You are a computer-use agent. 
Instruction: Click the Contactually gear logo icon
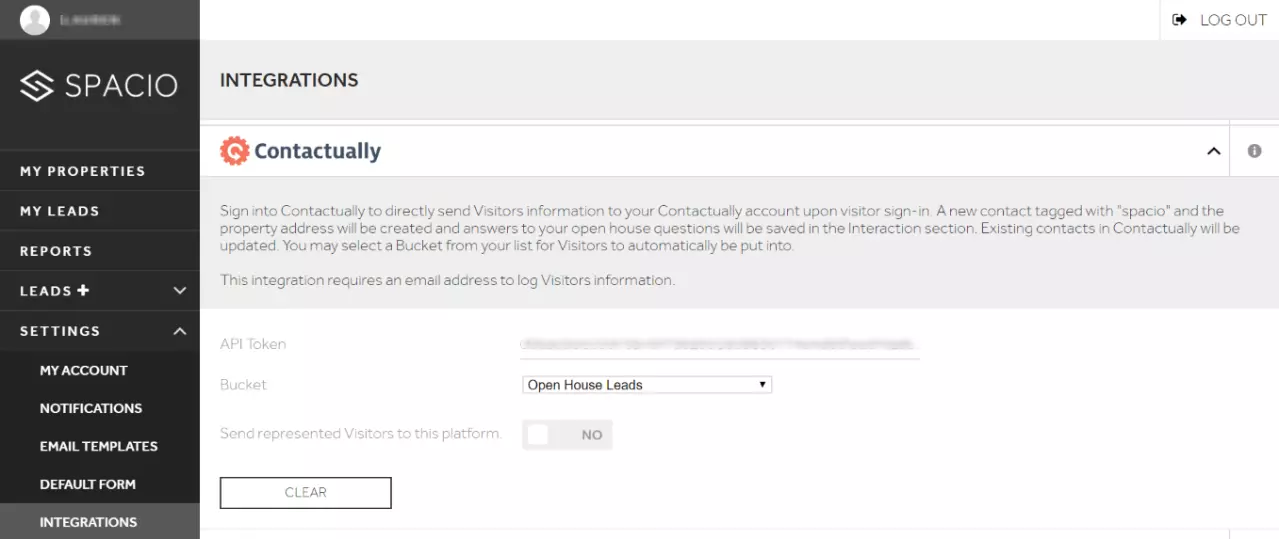point(234,151)
